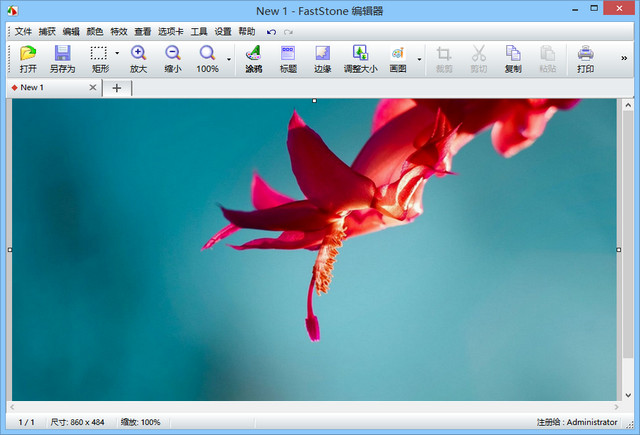Click the 裁剪 crop icon
This screenshot has height=435, width=640.
pyautogui.click(x=444, y=59)
